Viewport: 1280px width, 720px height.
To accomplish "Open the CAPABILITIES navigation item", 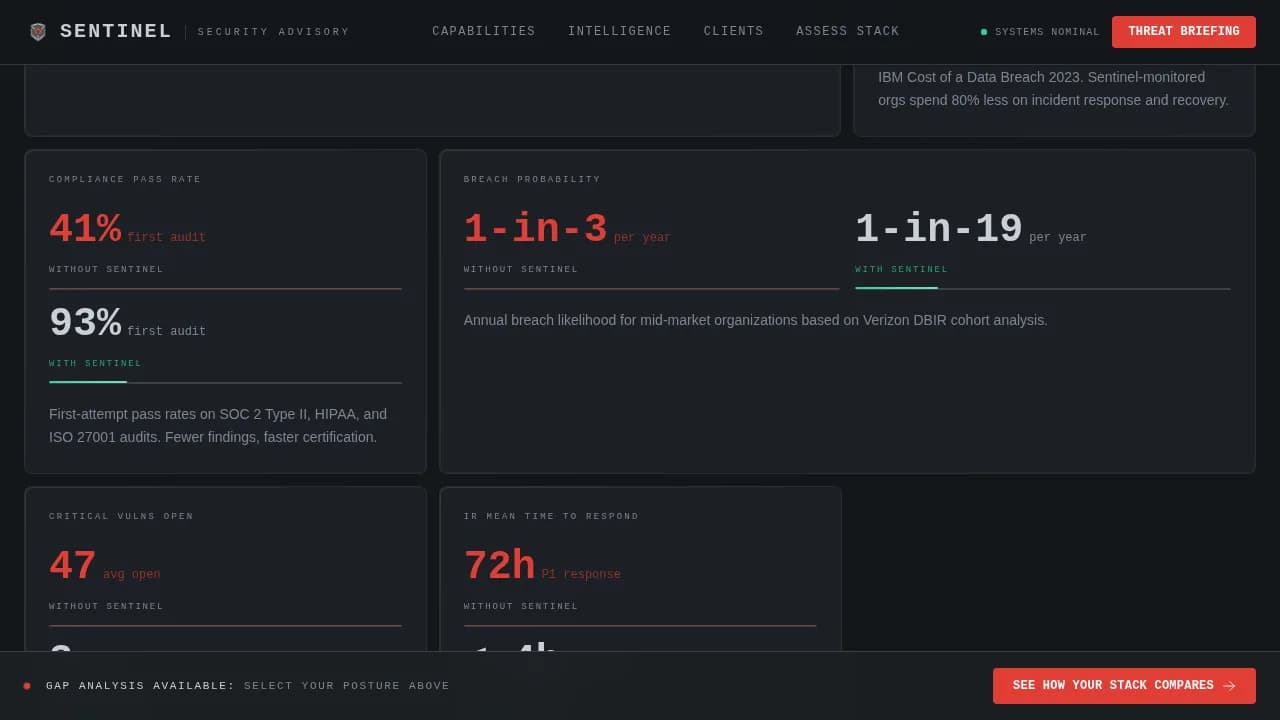I will click(484, 31).
